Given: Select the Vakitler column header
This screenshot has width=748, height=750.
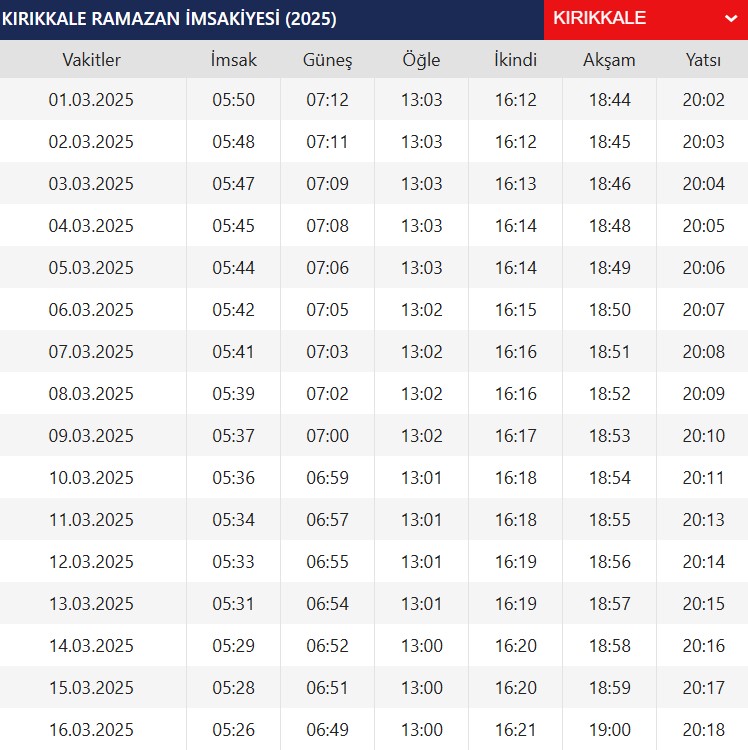Looking at the screenshot, I should point(91,60).
